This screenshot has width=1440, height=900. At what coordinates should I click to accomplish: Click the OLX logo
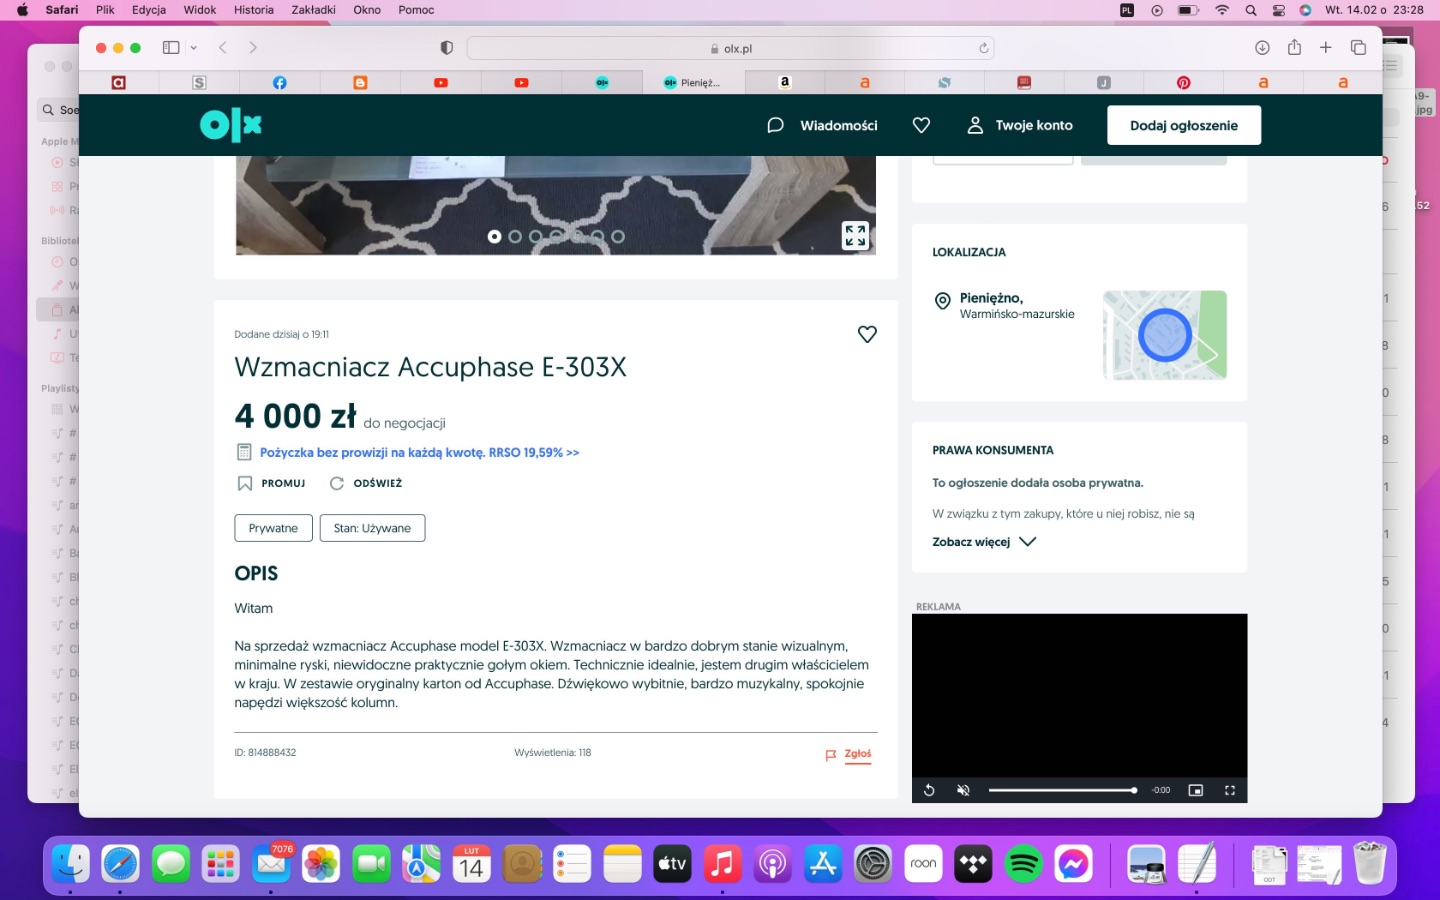pos(231,125)
